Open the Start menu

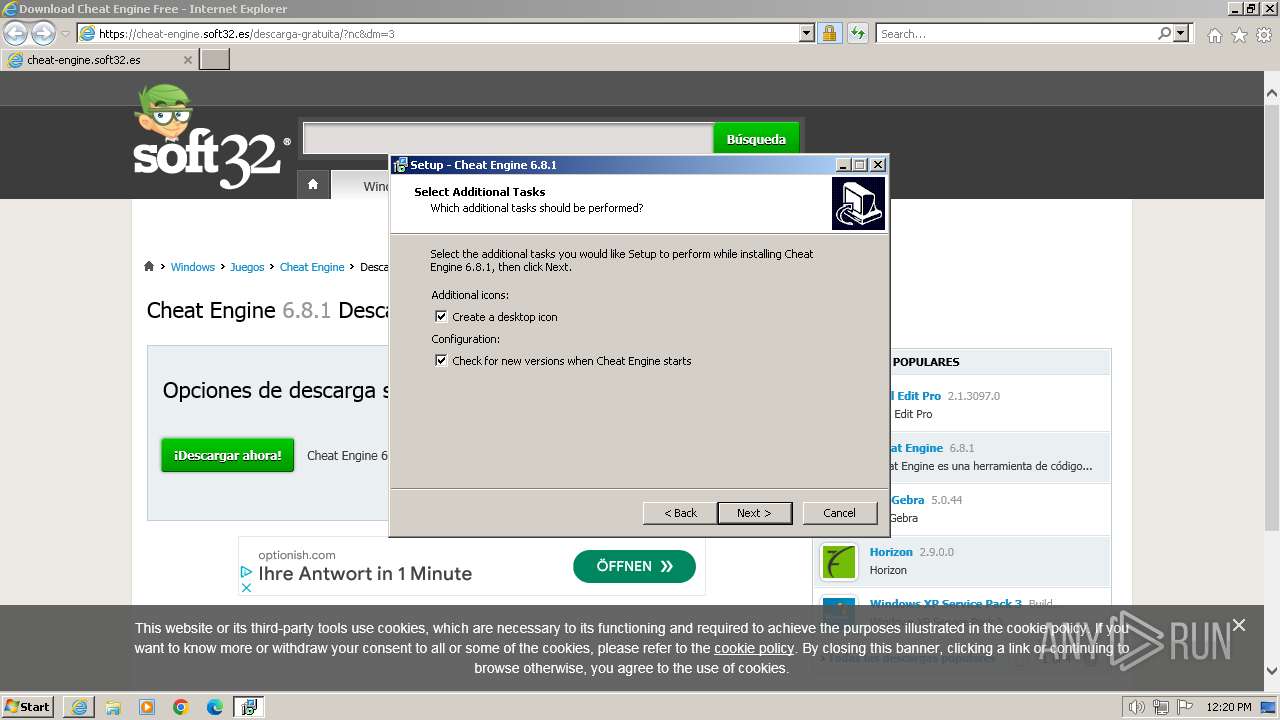(28, 706)
